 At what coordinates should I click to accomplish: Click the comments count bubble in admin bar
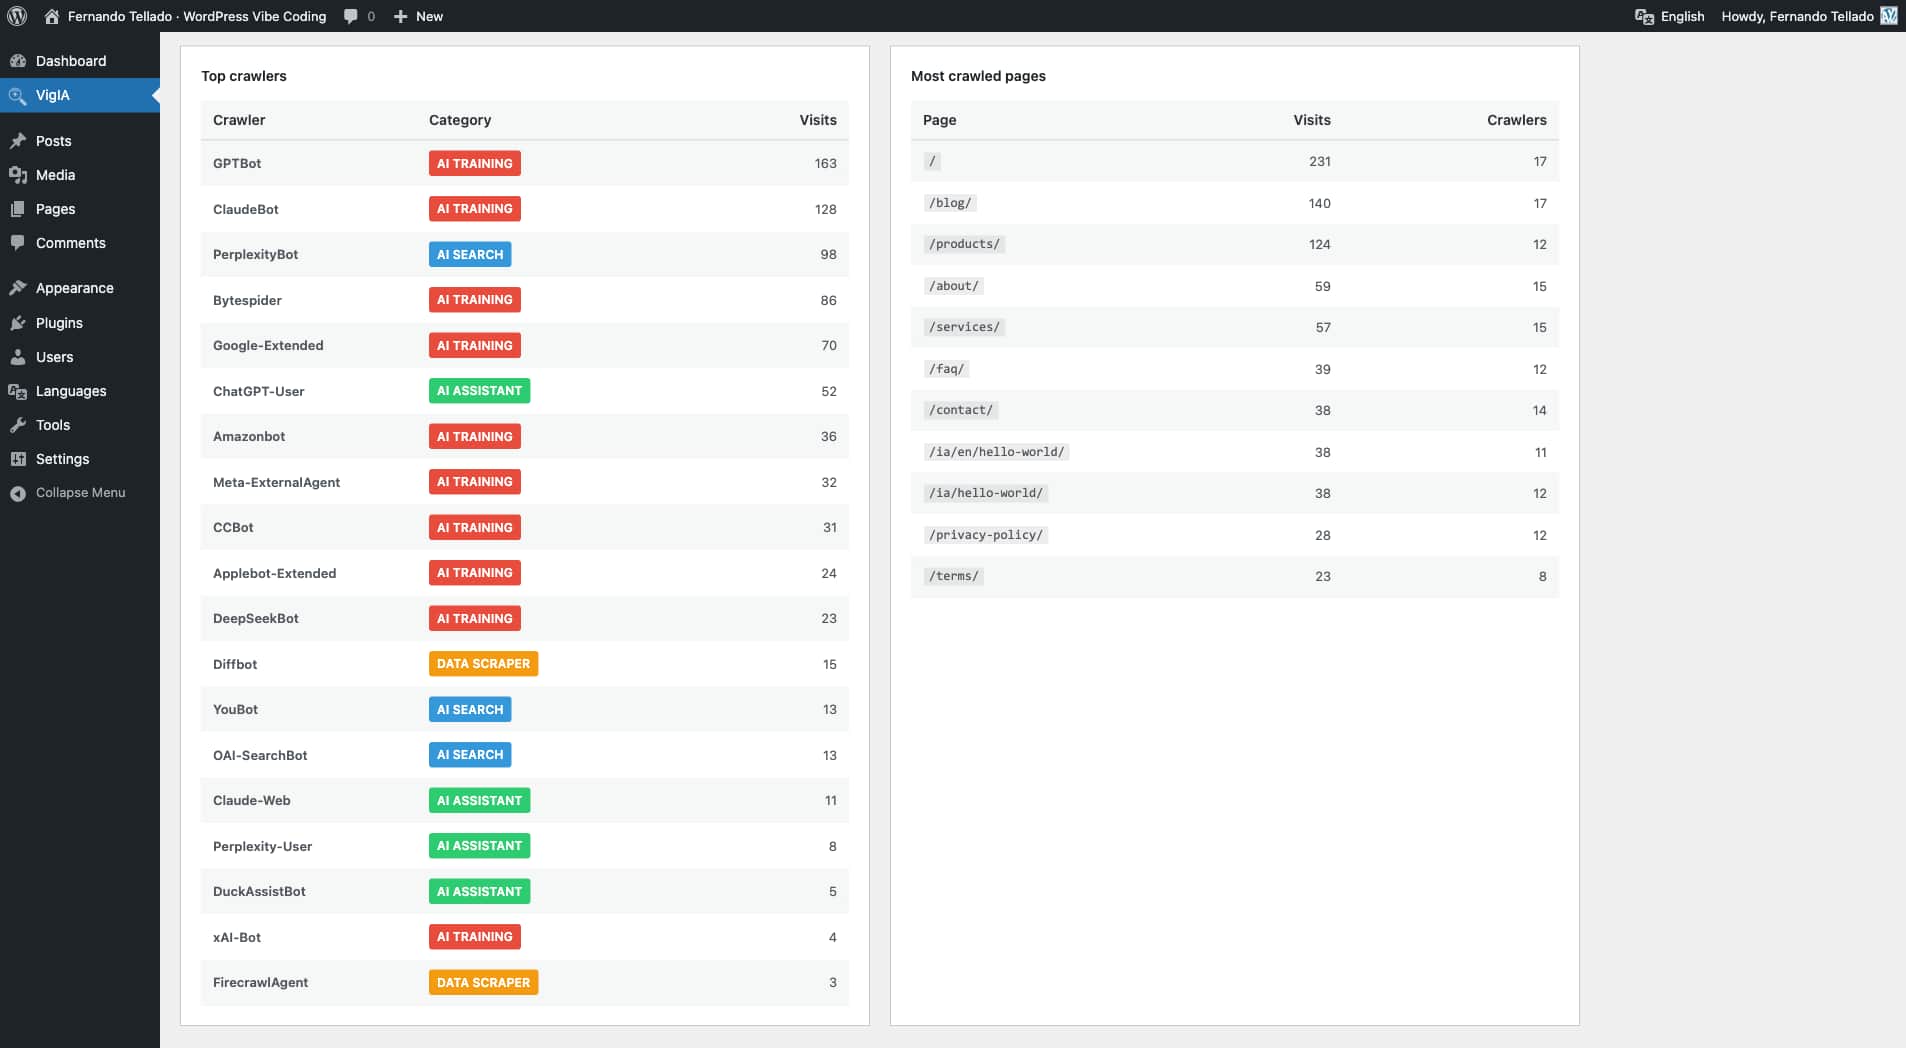tap(358, 16)
